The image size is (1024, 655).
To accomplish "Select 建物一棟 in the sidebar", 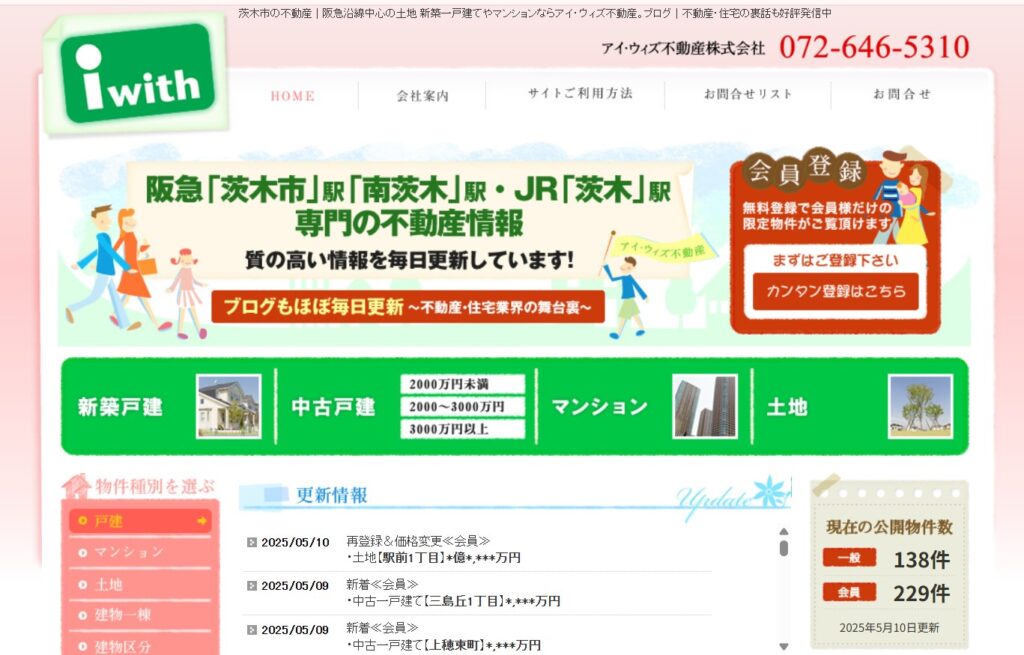I will (x=140, y=615).
